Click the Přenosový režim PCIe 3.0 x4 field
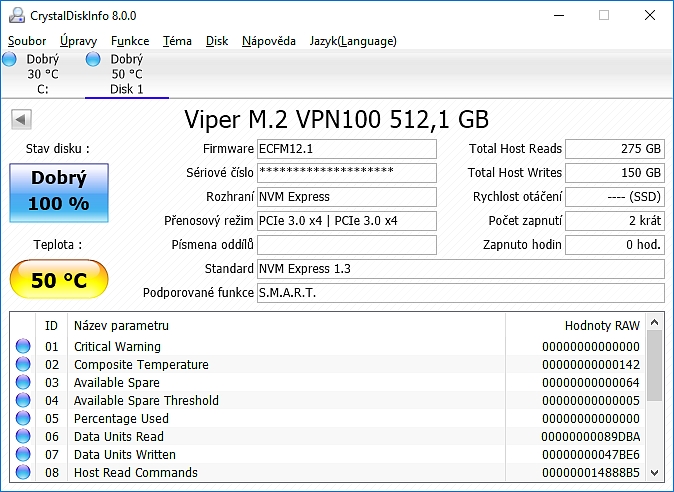 346,221
